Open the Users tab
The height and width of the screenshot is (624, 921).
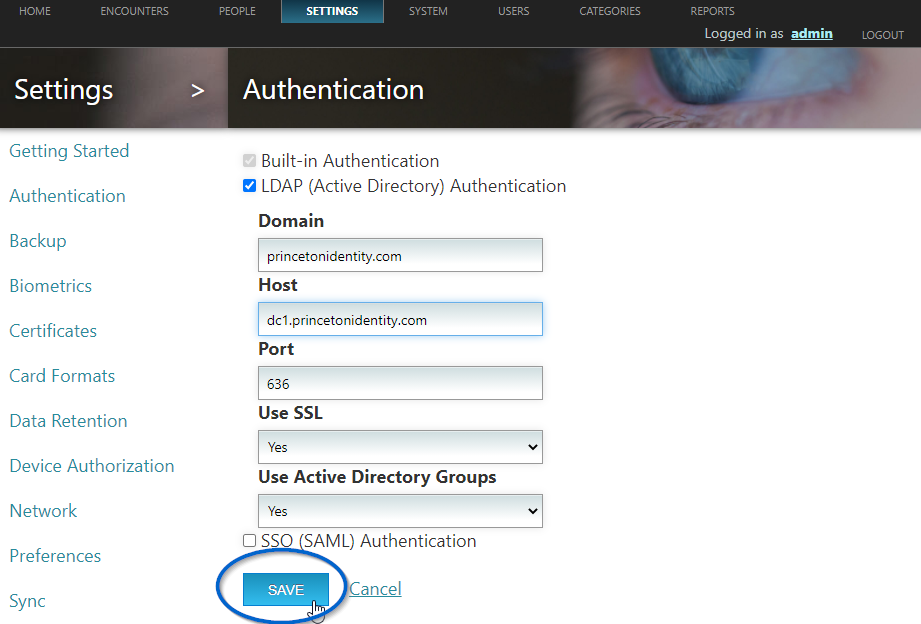coord(513,11)
